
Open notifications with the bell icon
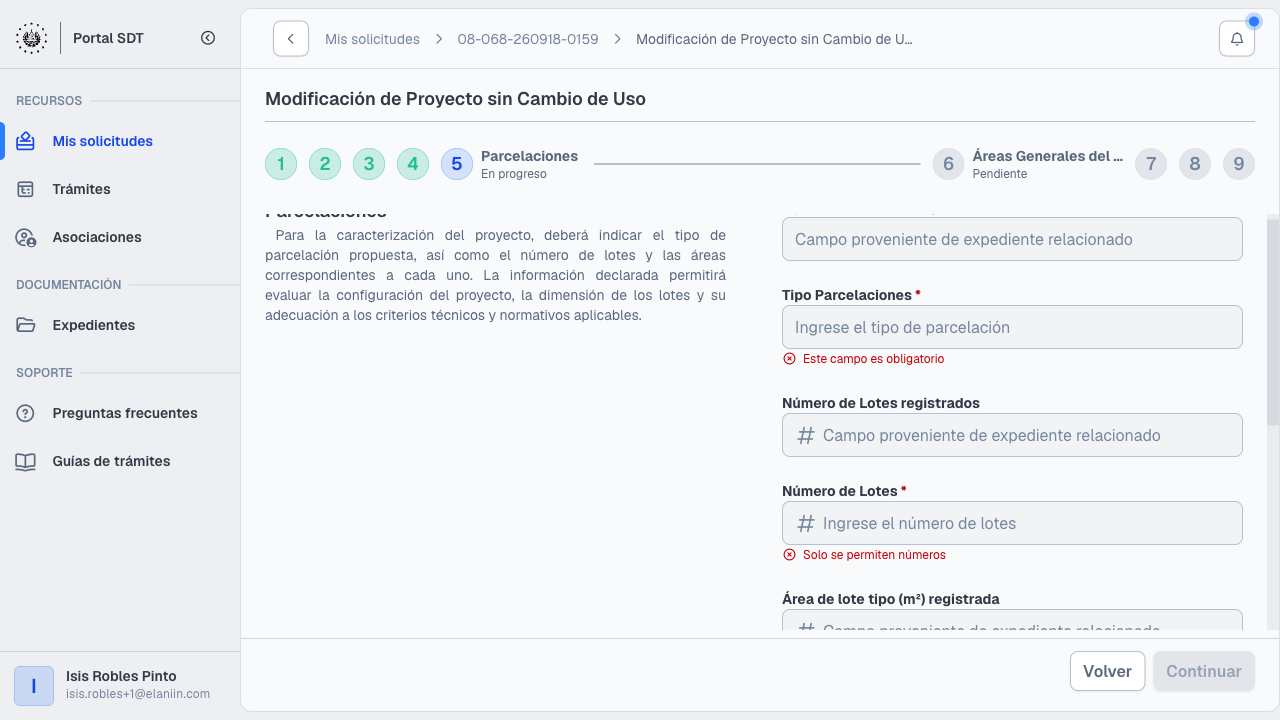pyautogui.click(x=1237, y=39)
